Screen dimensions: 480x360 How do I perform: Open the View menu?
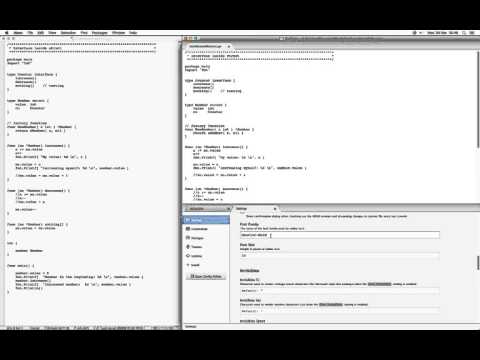(52, 33)
